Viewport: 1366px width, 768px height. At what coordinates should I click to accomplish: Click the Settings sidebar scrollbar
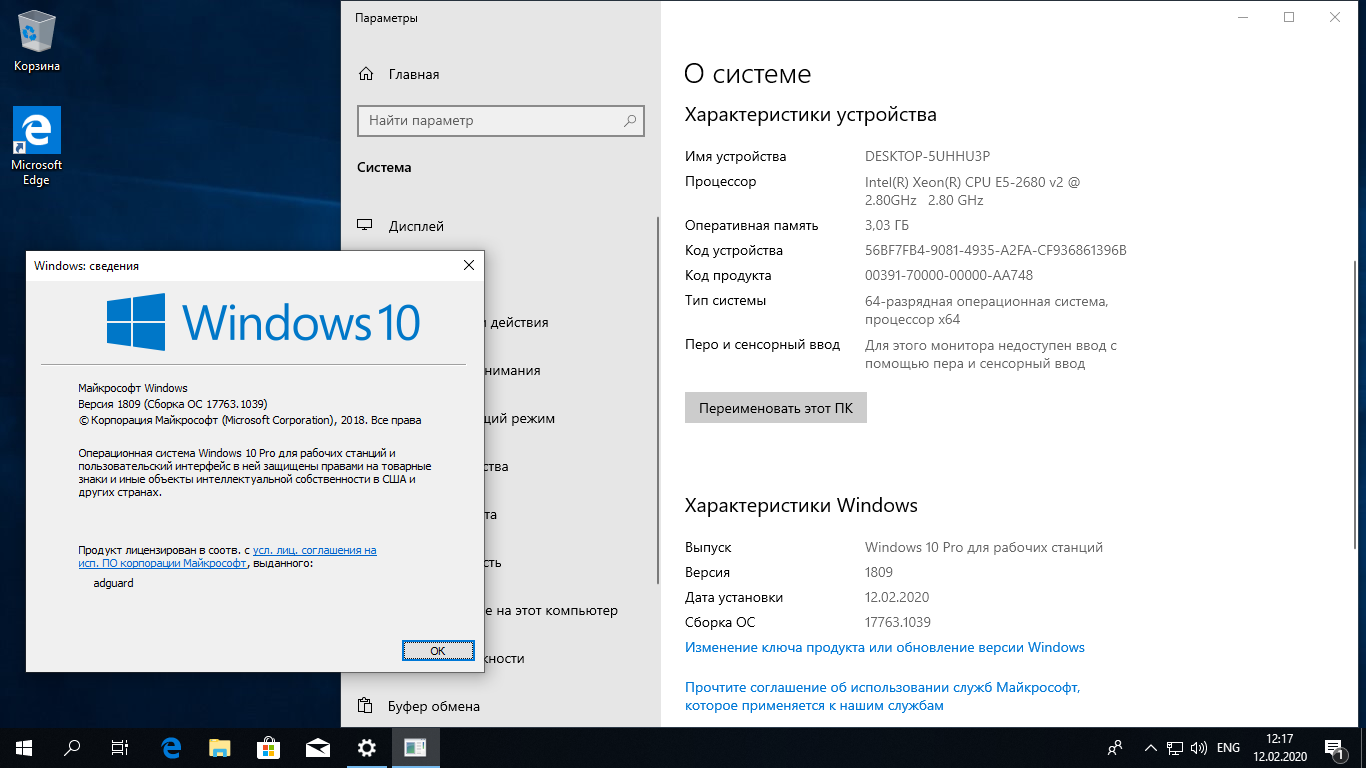pyautogui.click(x=657, y=400)
